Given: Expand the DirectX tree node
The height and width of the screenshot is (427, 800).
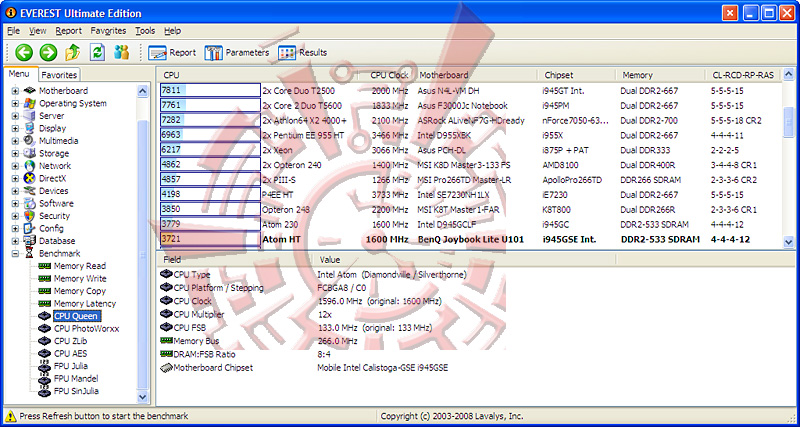Looking at the screenshot, I should (15, 179).
